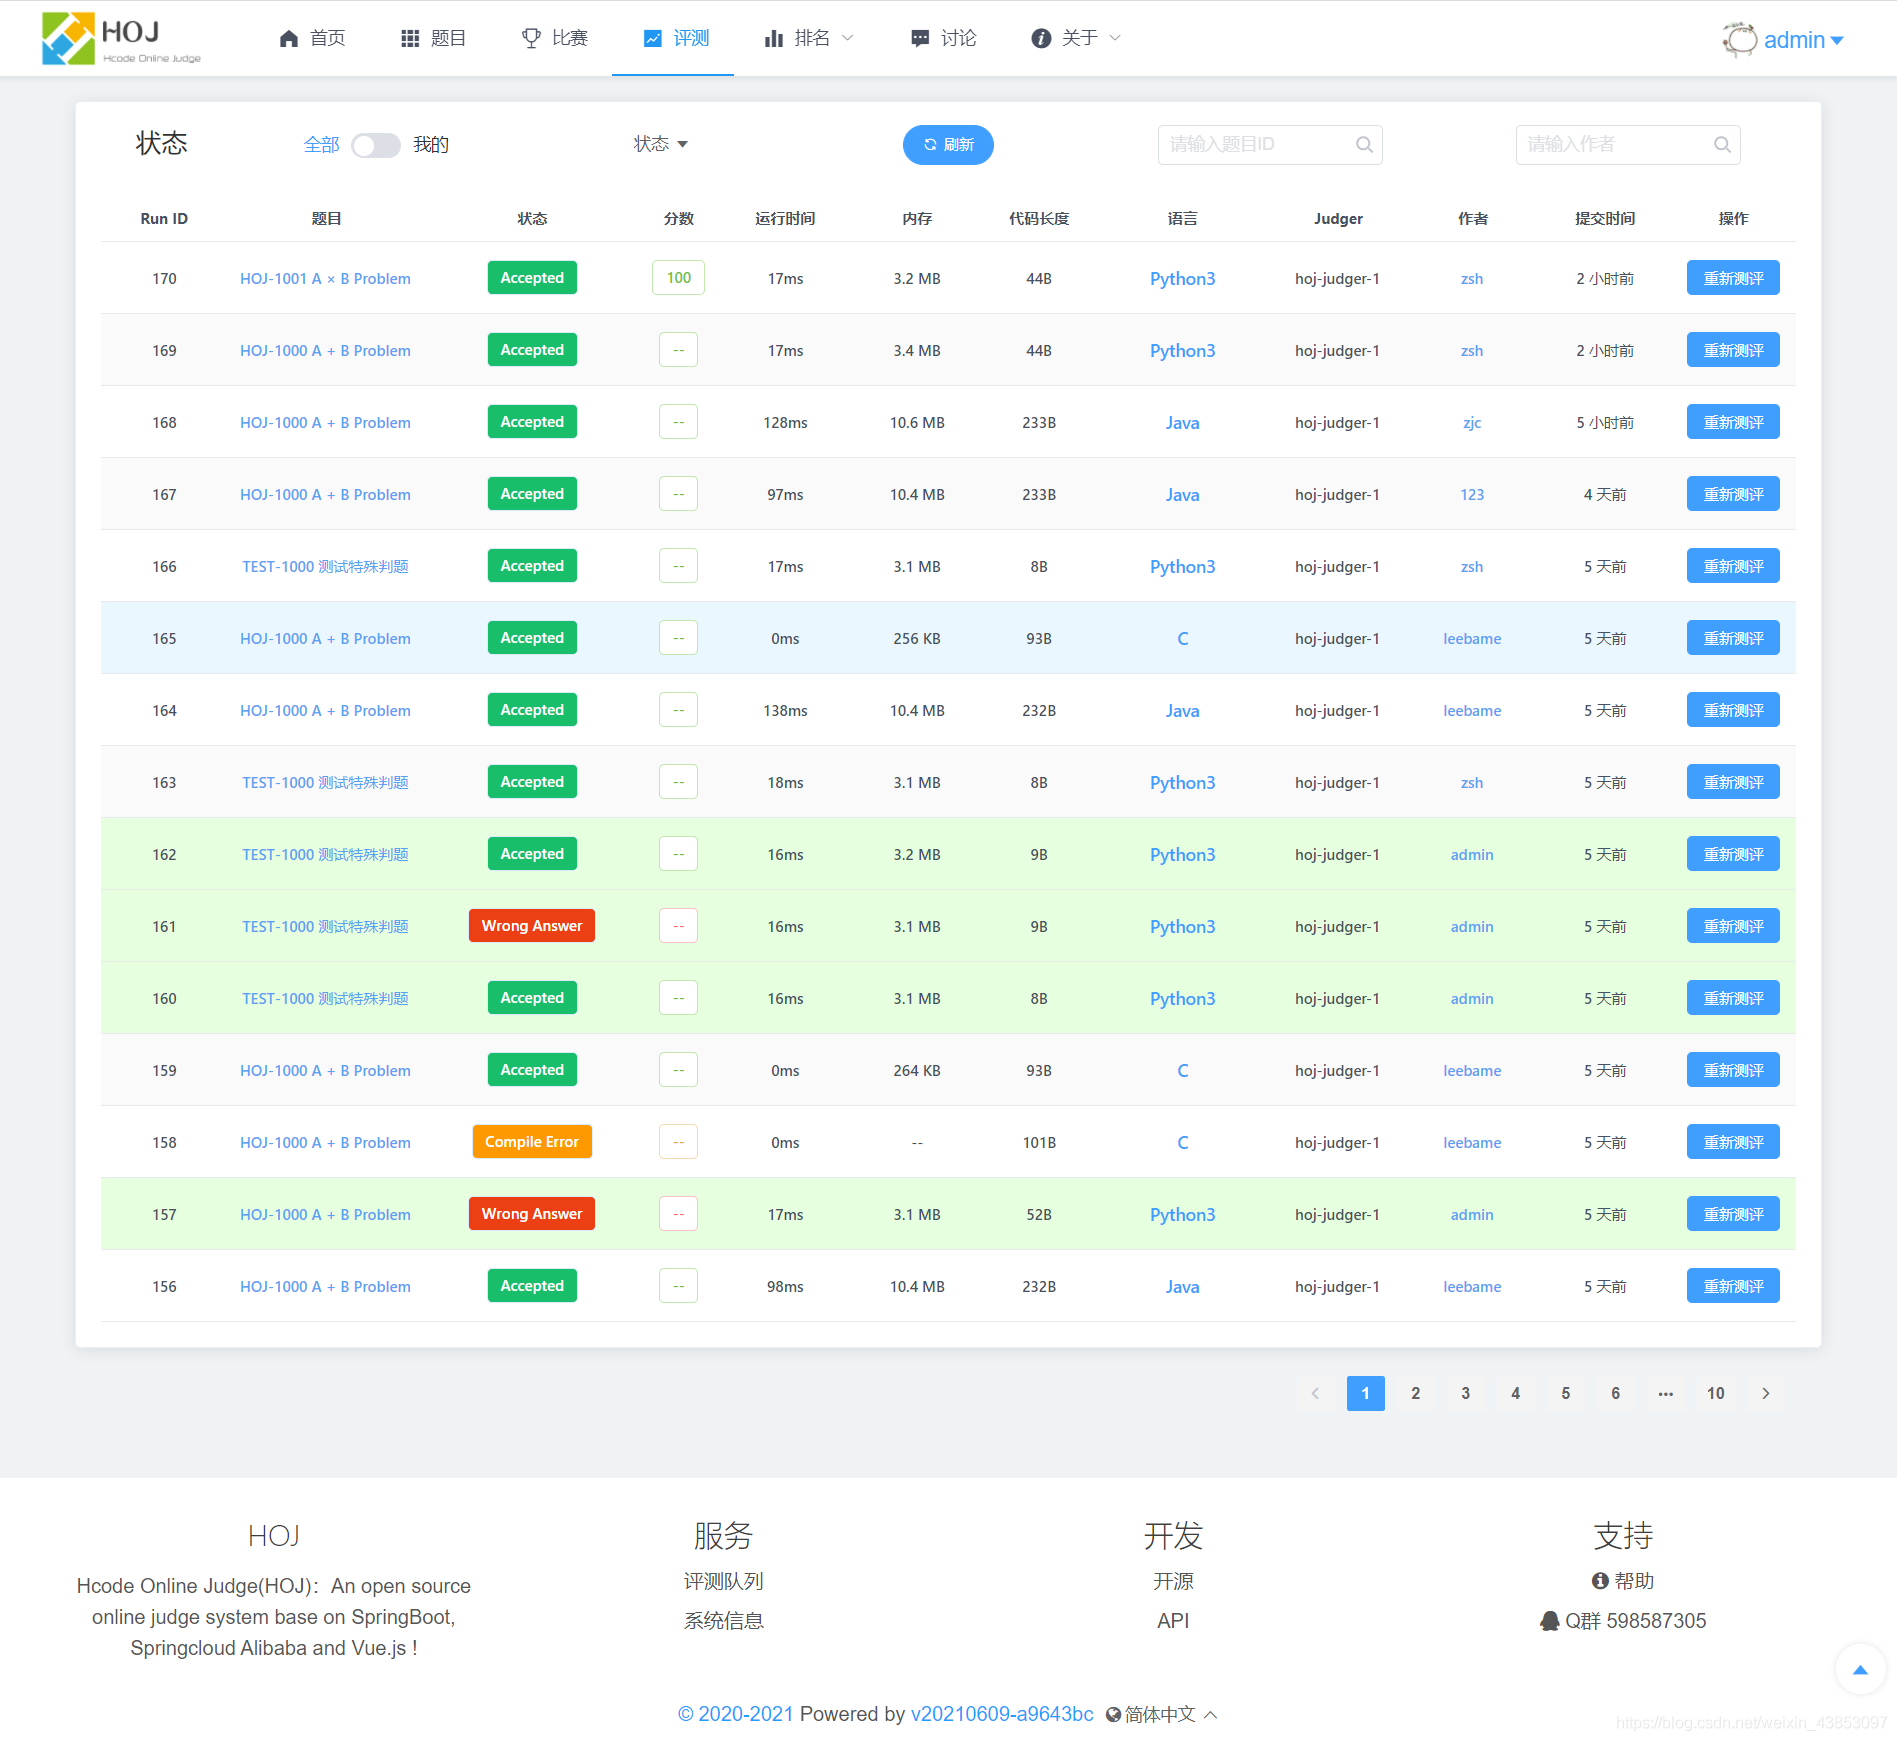Go to pagination page 6
1897x1741 pixels.
tap(1616, 1393)
